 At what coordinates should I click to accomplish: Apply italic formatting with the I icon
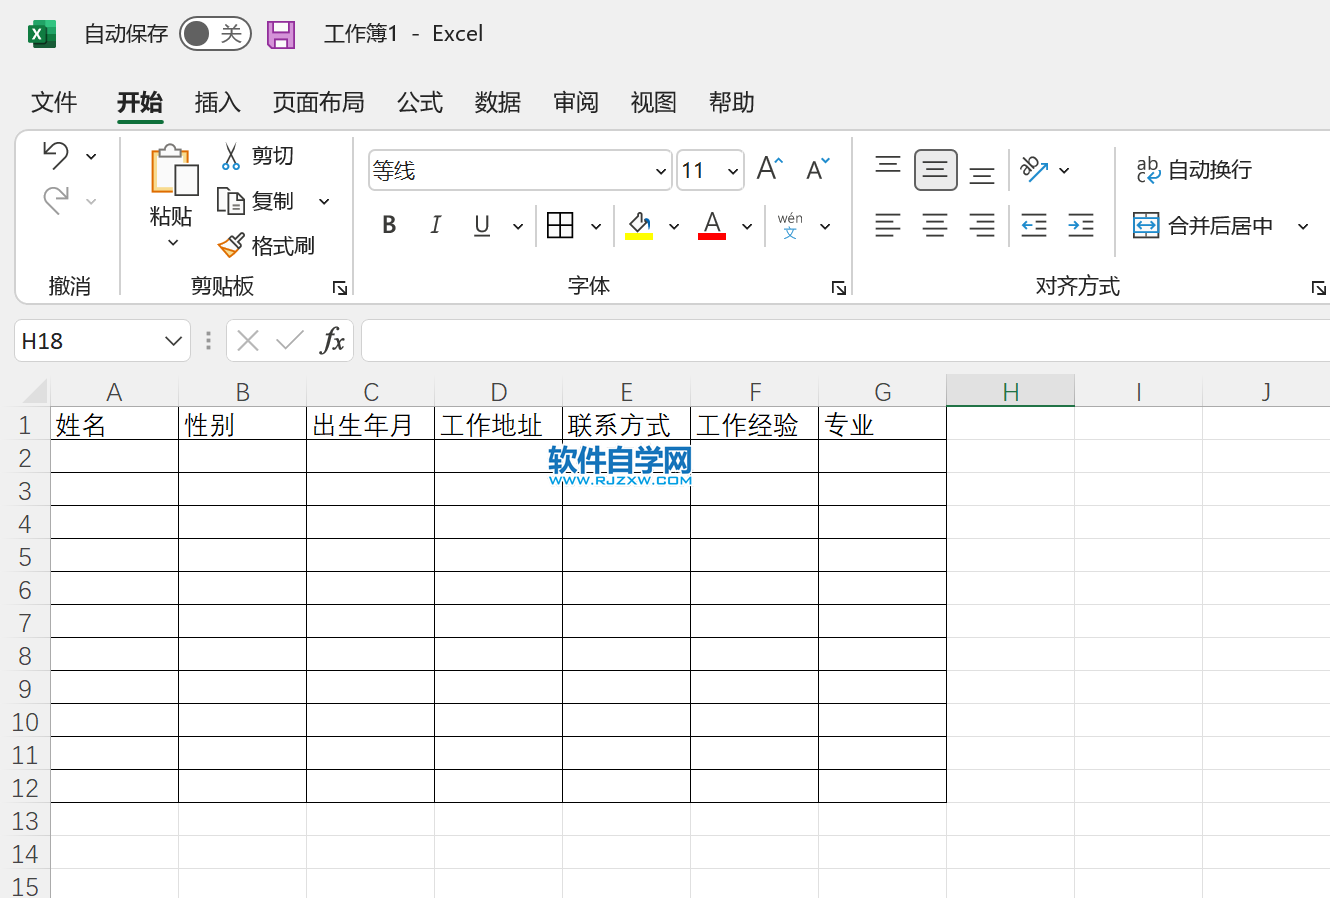[x=435, y=224]
